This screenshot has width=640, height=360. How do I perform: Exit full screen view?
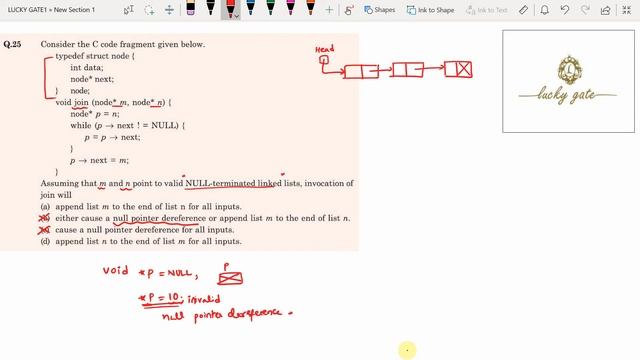point(627,10)
